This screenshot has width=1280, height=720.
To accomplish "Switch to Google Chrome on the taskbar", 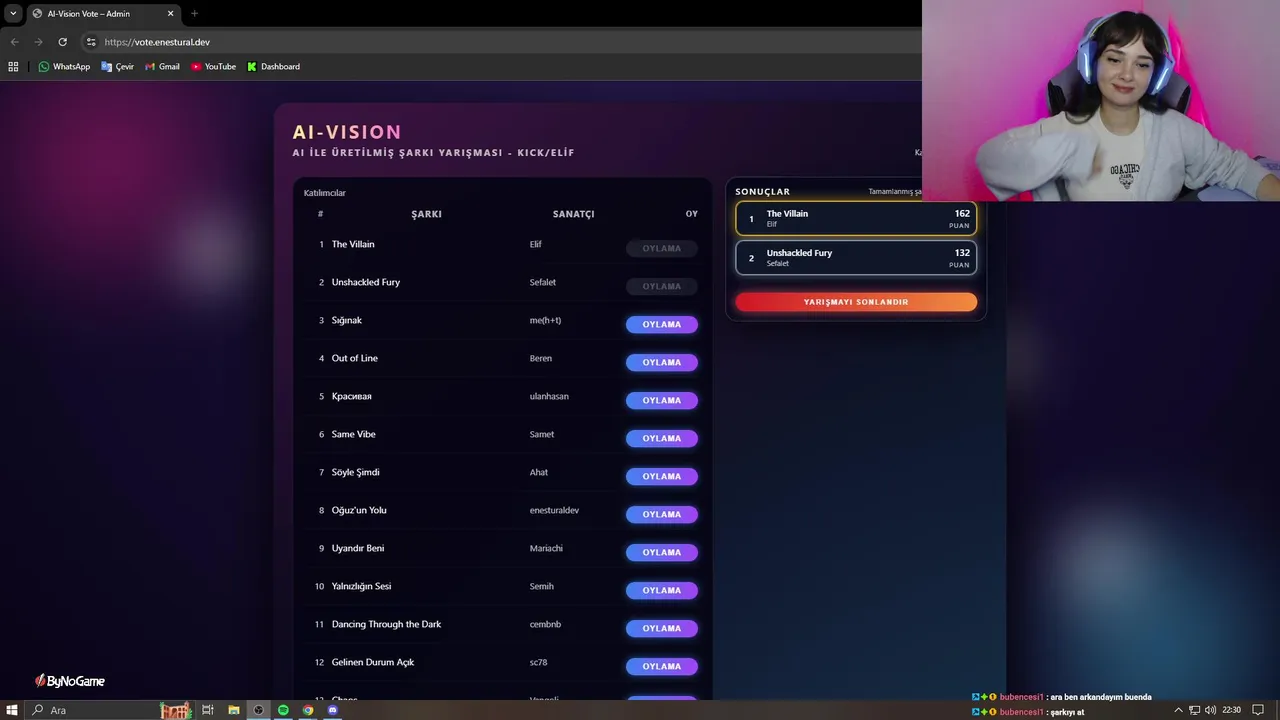I will [x=308, y=710].
